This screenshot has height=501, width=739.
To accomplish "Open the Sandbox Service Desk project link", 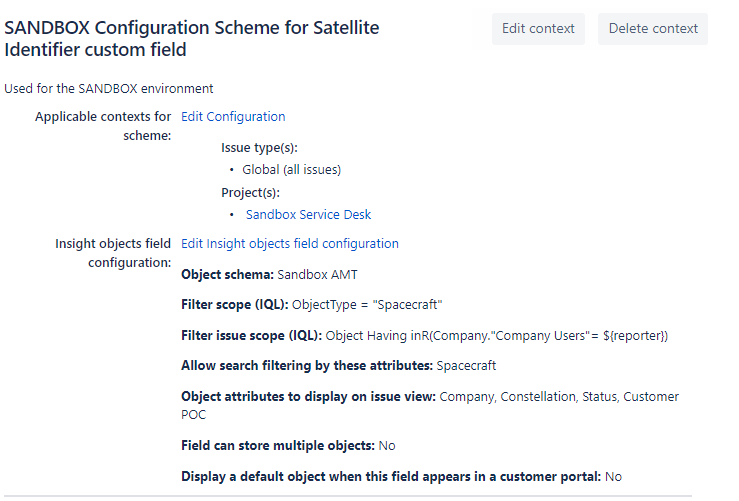I will 308,215.
